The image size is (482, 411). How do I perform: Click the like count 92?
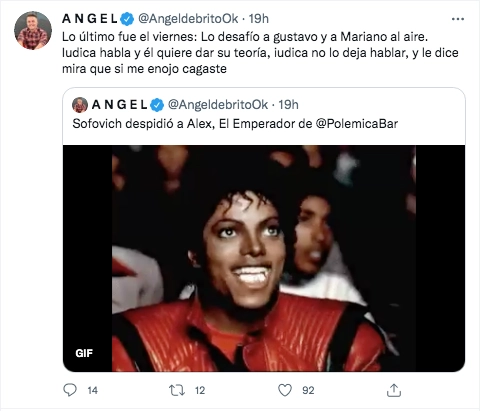pos(308,390)
